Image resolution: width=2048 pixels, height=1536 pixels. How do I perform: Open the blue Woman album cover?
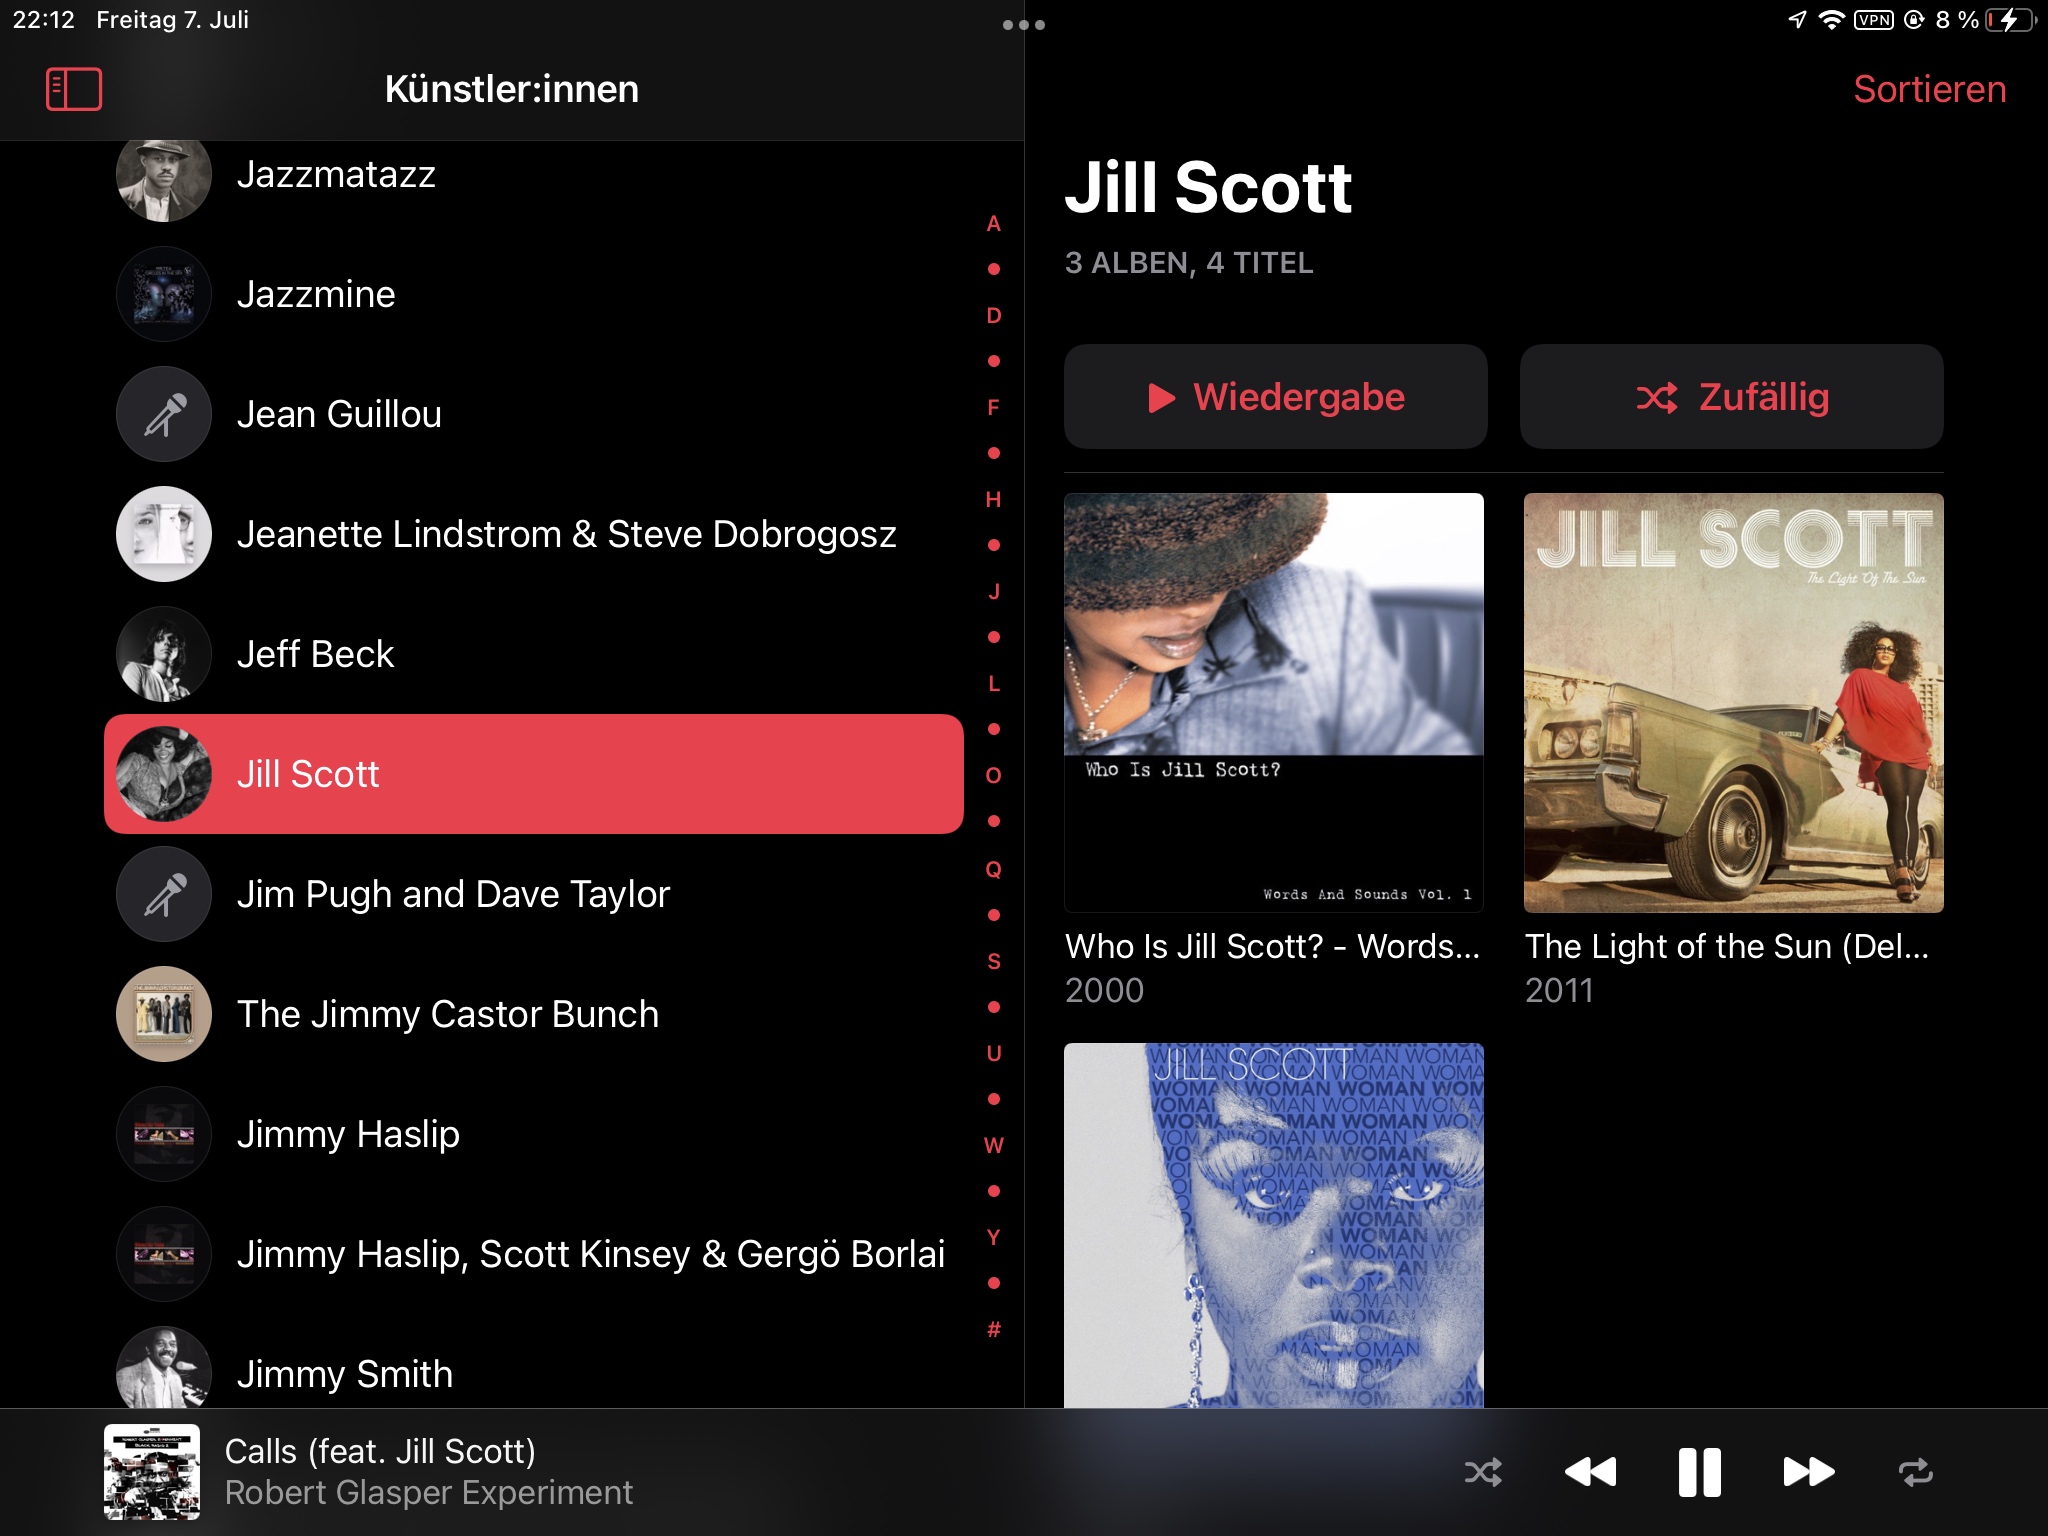coord(1274,1225)
